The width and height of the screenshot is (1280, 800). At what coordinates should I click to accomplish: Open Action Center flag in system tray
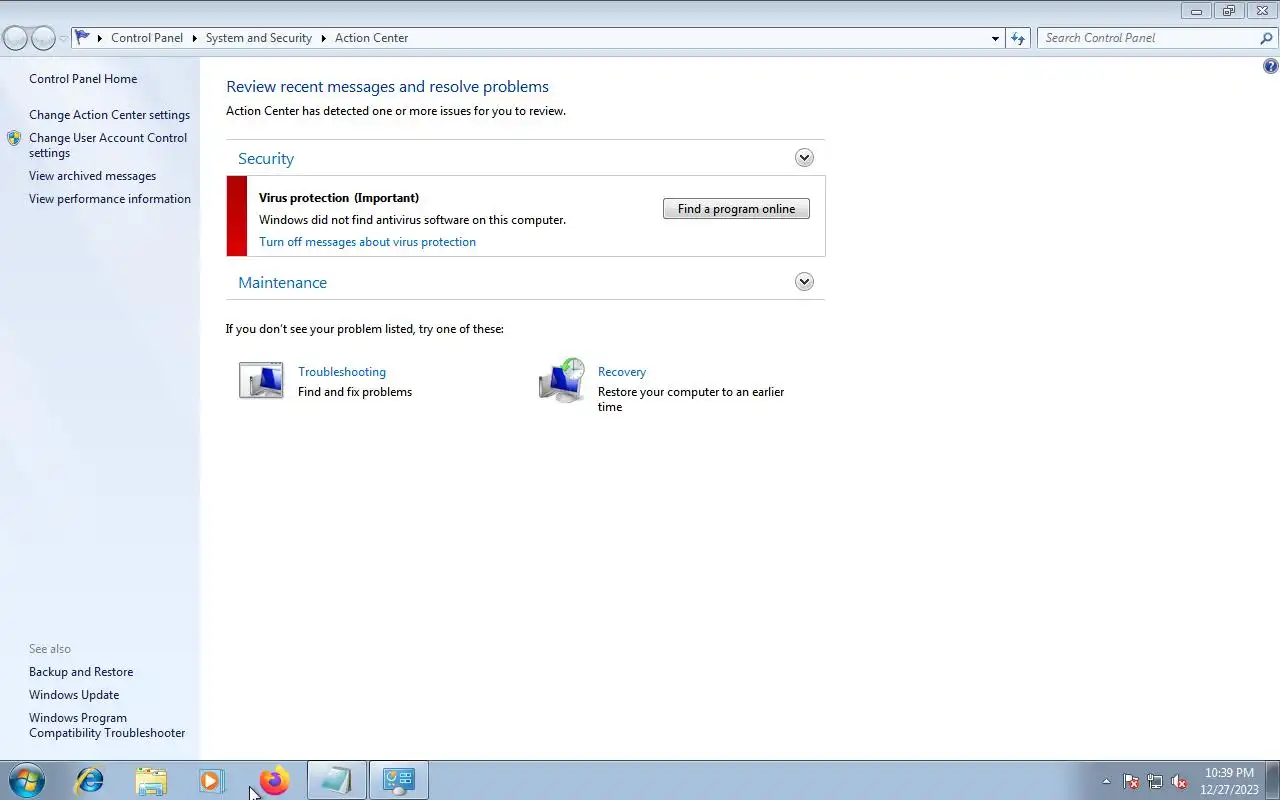pyautogui.click(x=1131, y=781)
